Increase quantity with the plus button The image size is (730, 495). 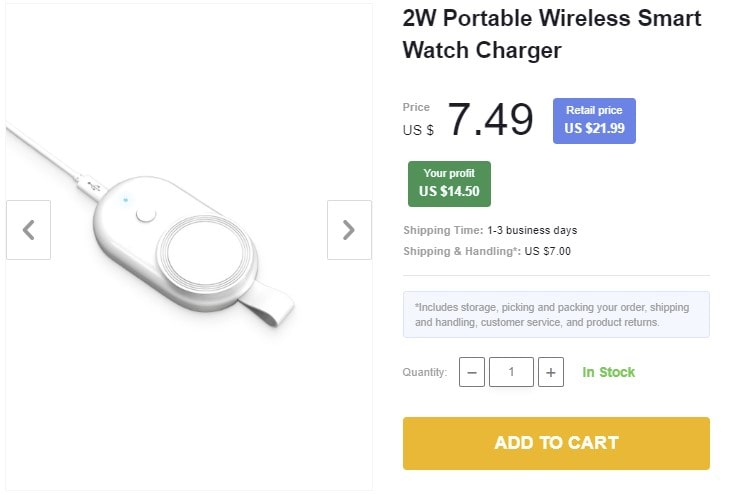coord(550,372)
